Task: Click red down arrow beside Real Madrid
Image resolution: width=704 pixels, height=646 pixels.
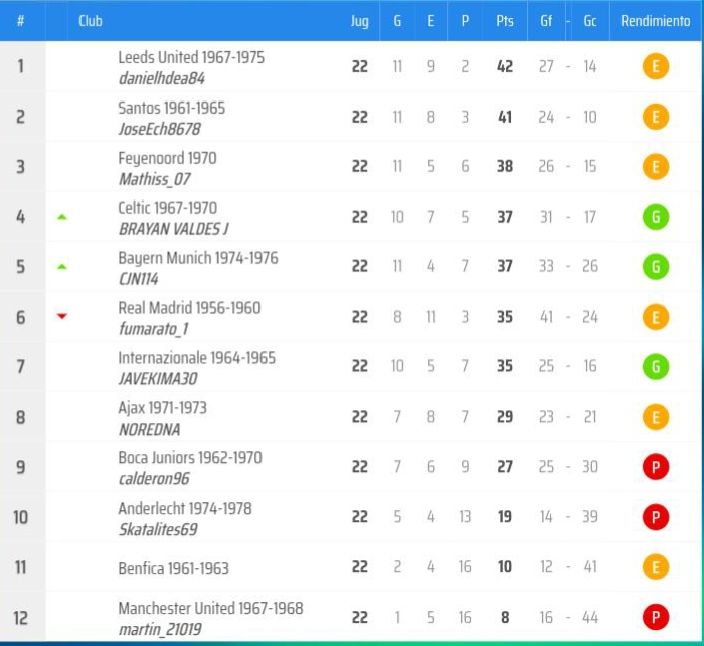Action: point(62,316)
